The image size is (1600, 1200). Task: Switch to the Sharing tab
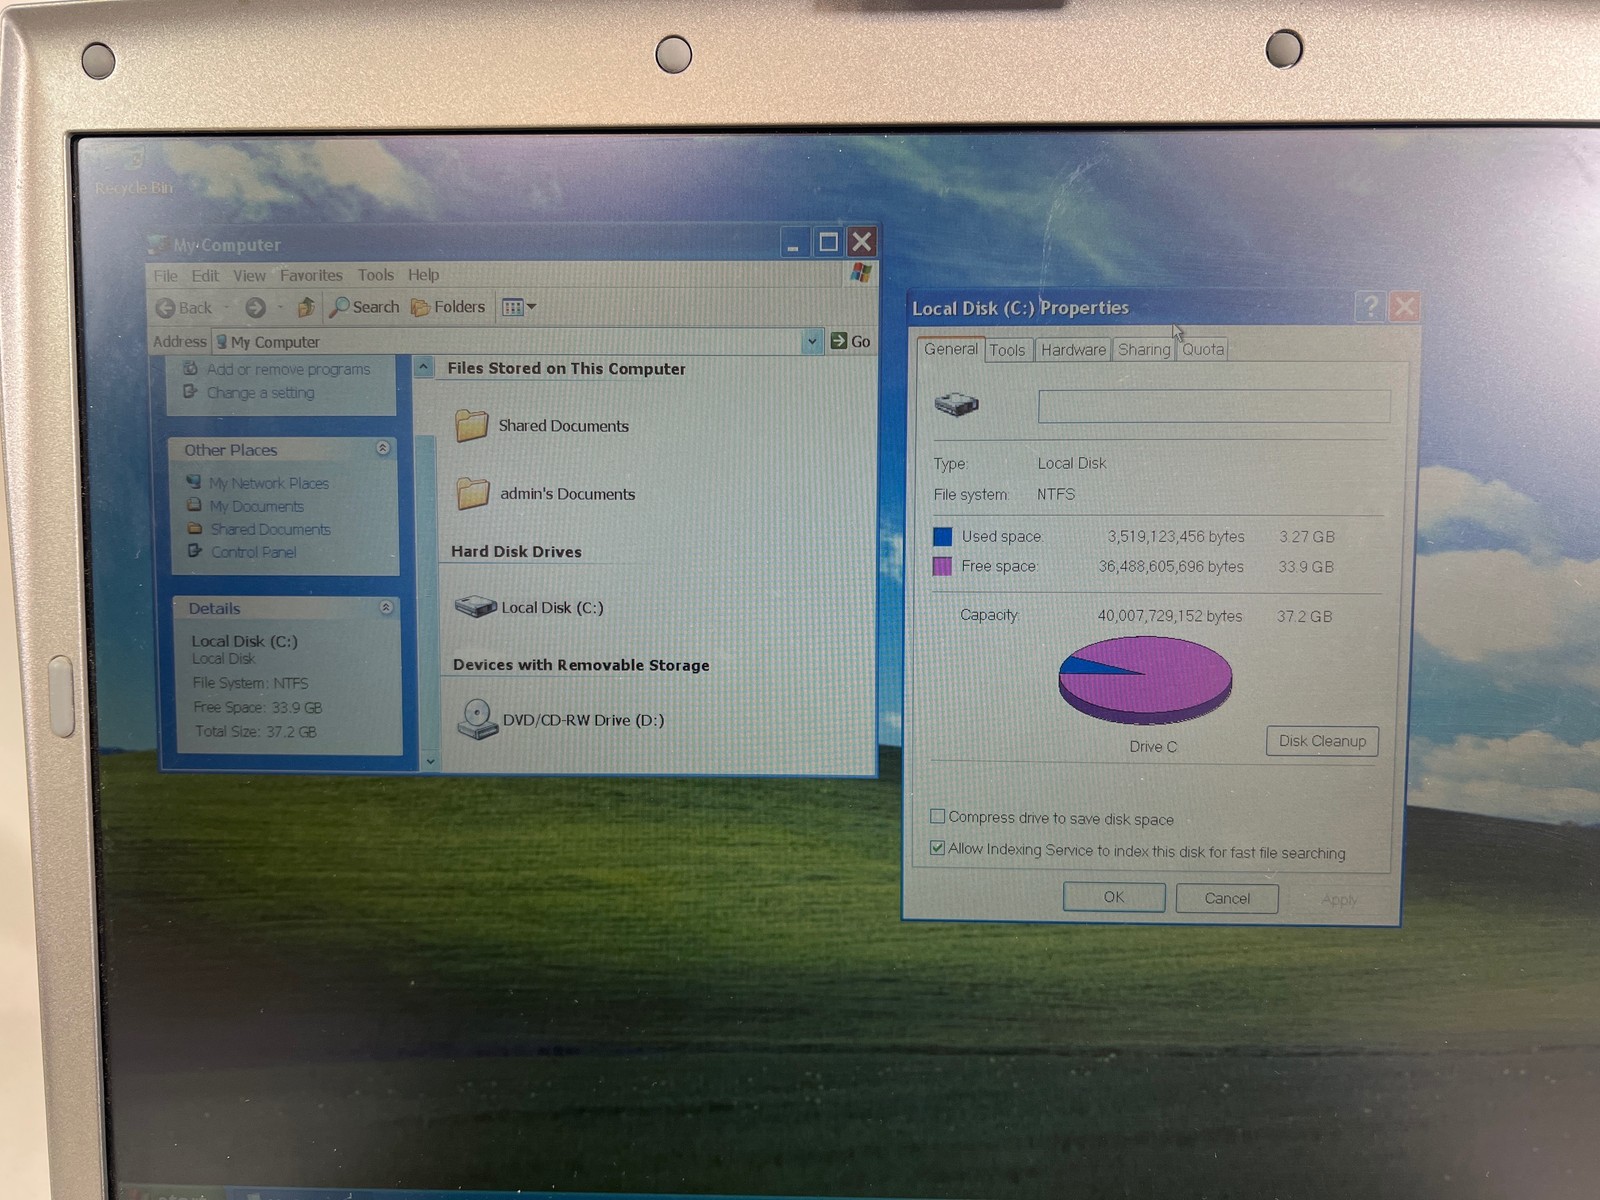click(1144, 349)
